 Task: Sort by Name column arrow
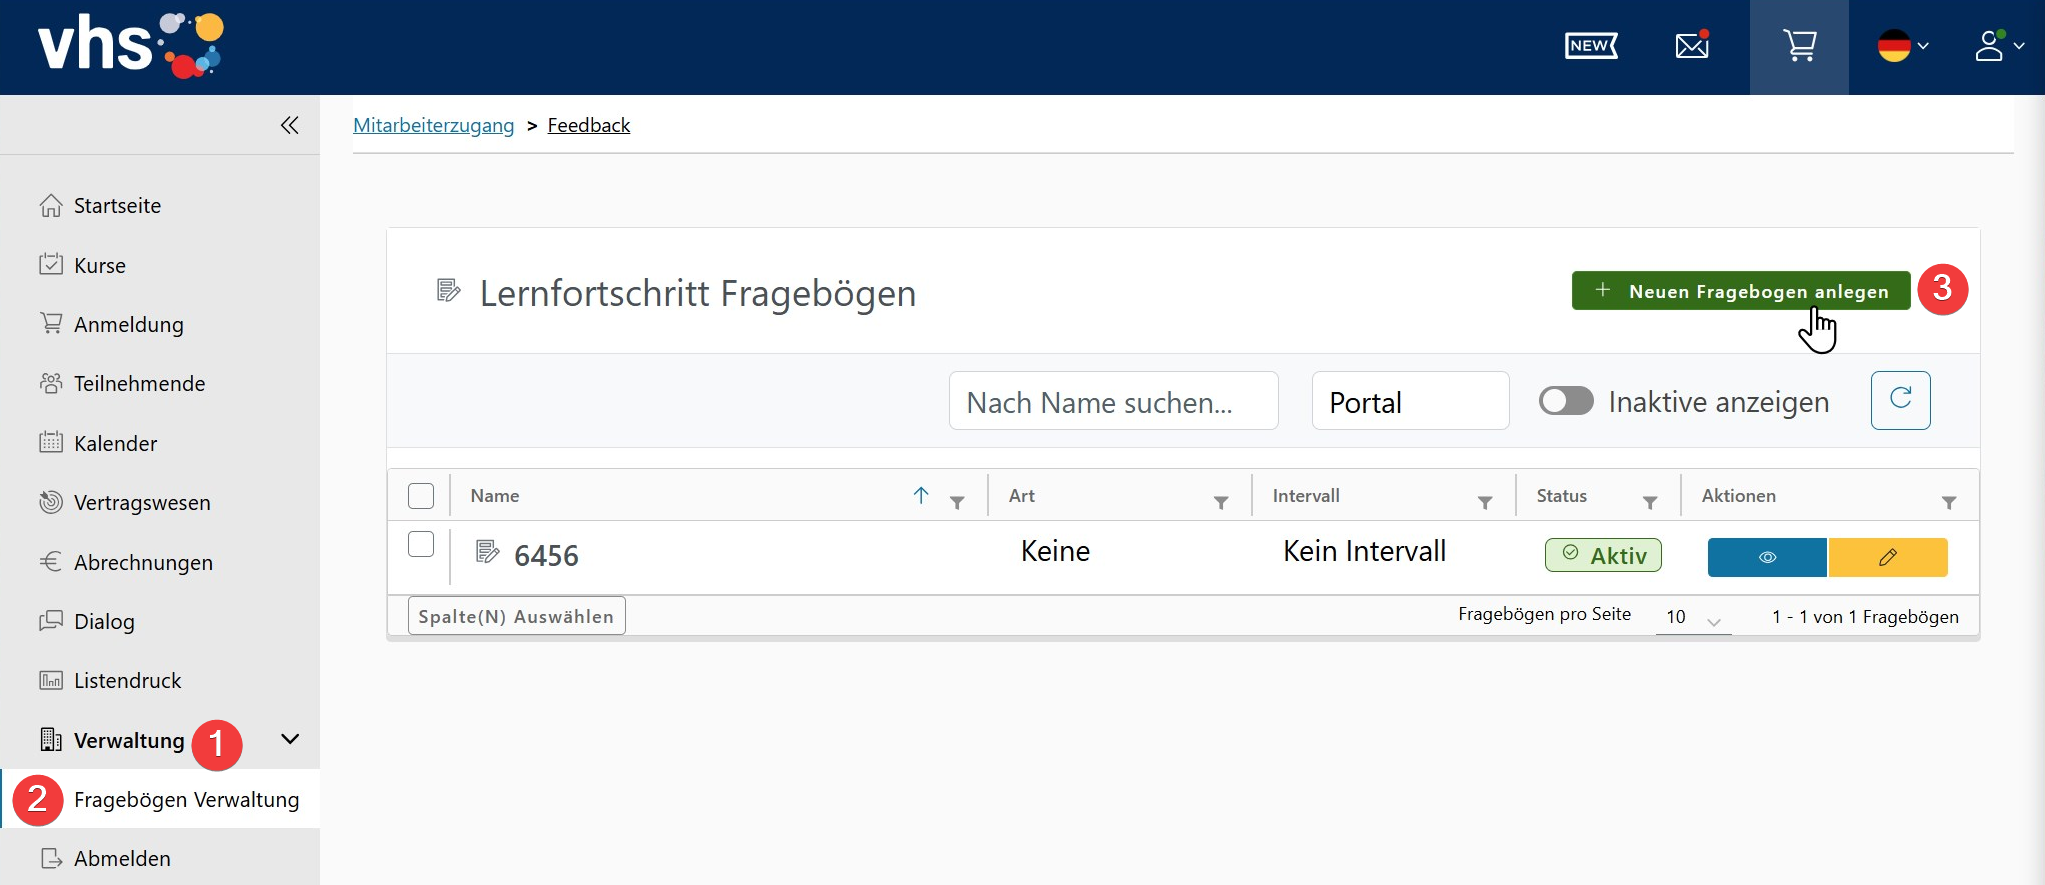tap(921, 495)
